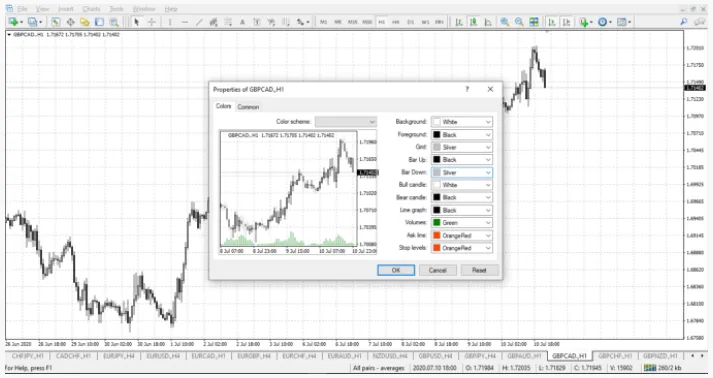713x378 pixels.
Task: Confirm the dialog with OK
Action: tap(396, 270)
